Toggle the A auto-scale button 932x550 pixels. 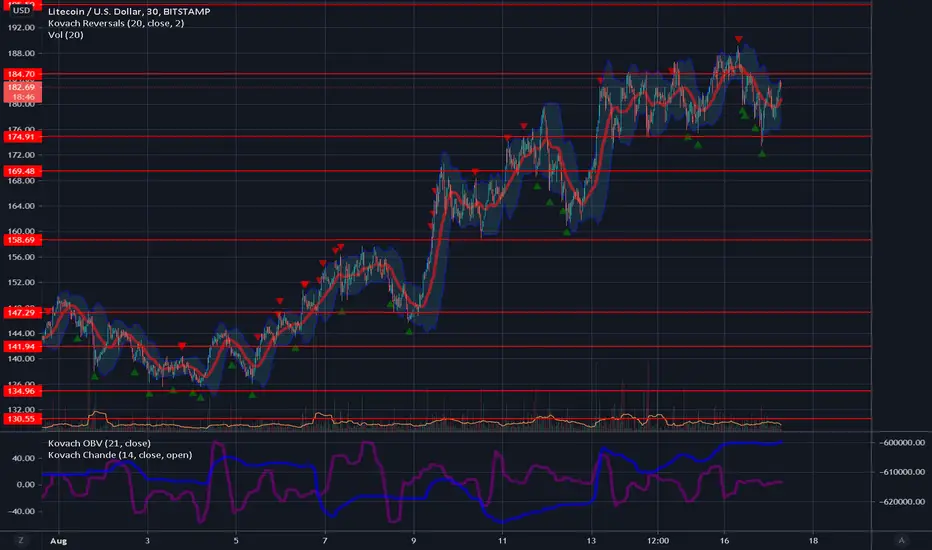click(x=901, y=540)
